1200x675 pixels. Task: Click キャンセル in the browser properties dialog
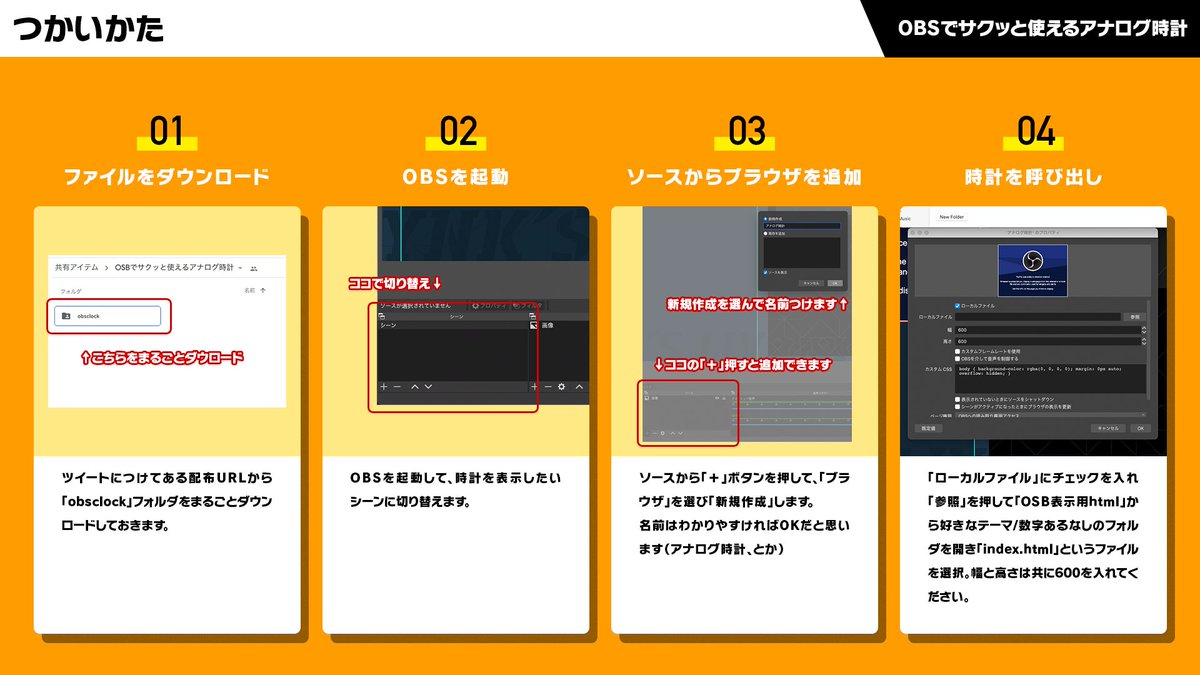[1108, 428]
